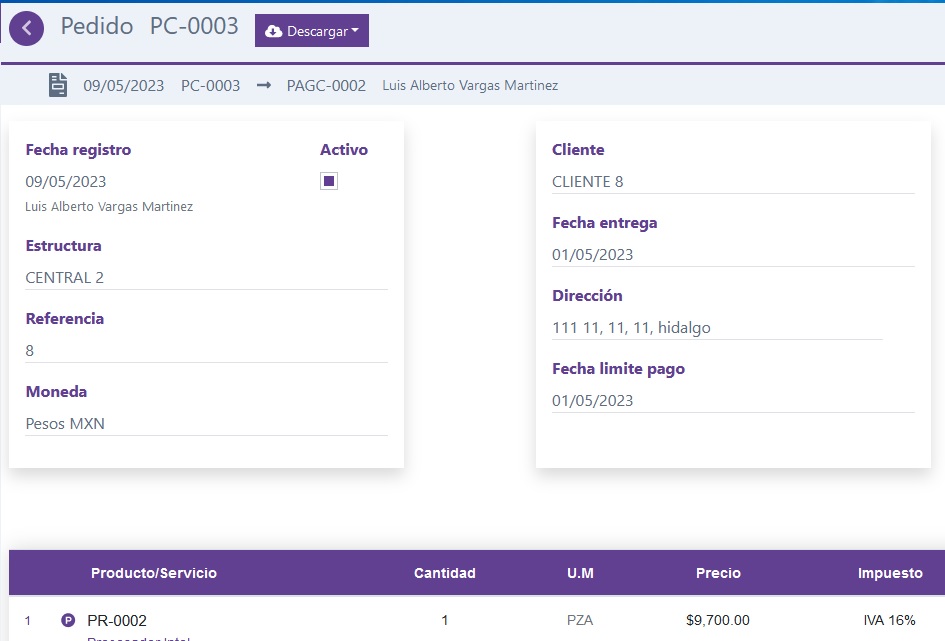Click the Fecha entrega date field
The image size is (945, 641).
[x=732, y=255]
